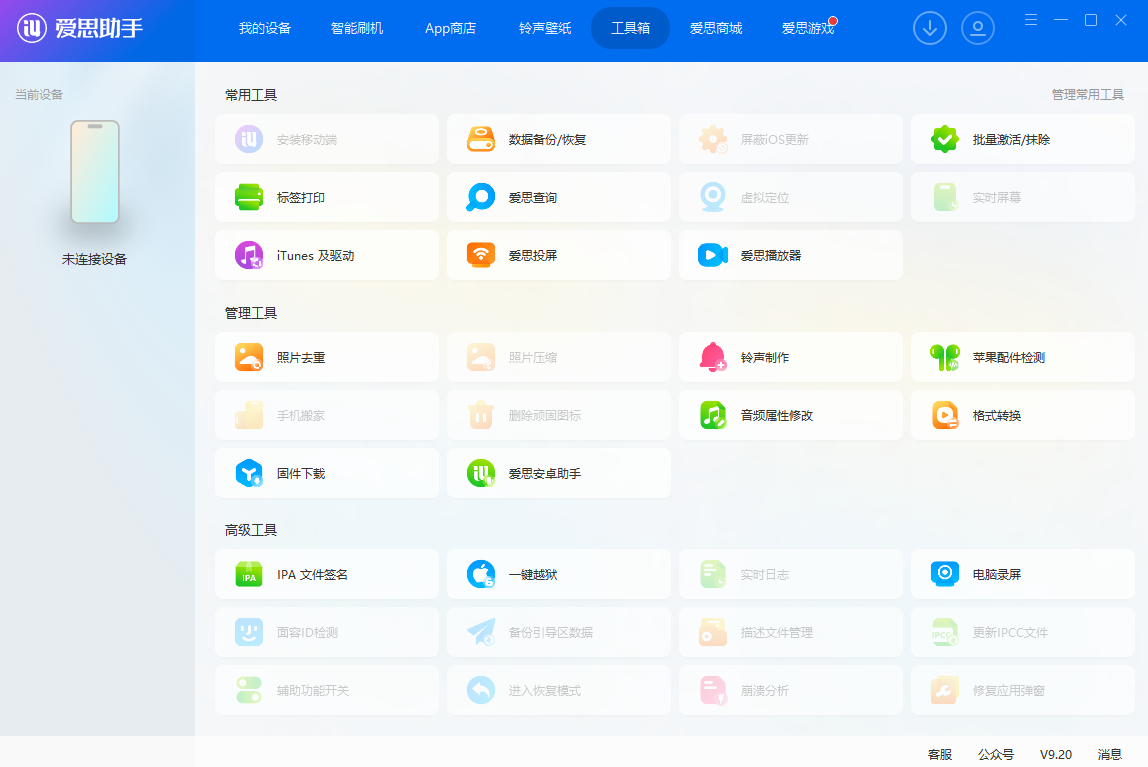Click the 爱思助手 logo icon
The width and height of the screenshot is (1148, 767).
(x=31, y=29)
